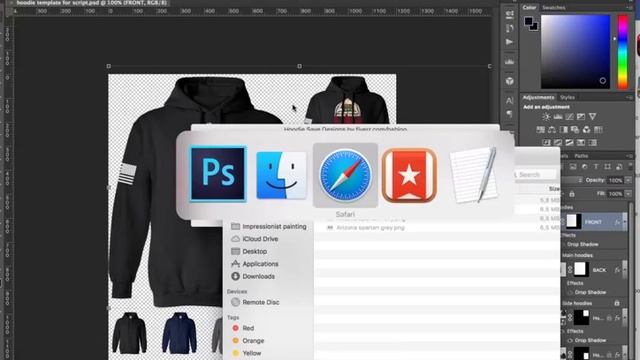640x360 pixels.
Task: Add a Selective Color adjustment
Action: click(592, 142)
